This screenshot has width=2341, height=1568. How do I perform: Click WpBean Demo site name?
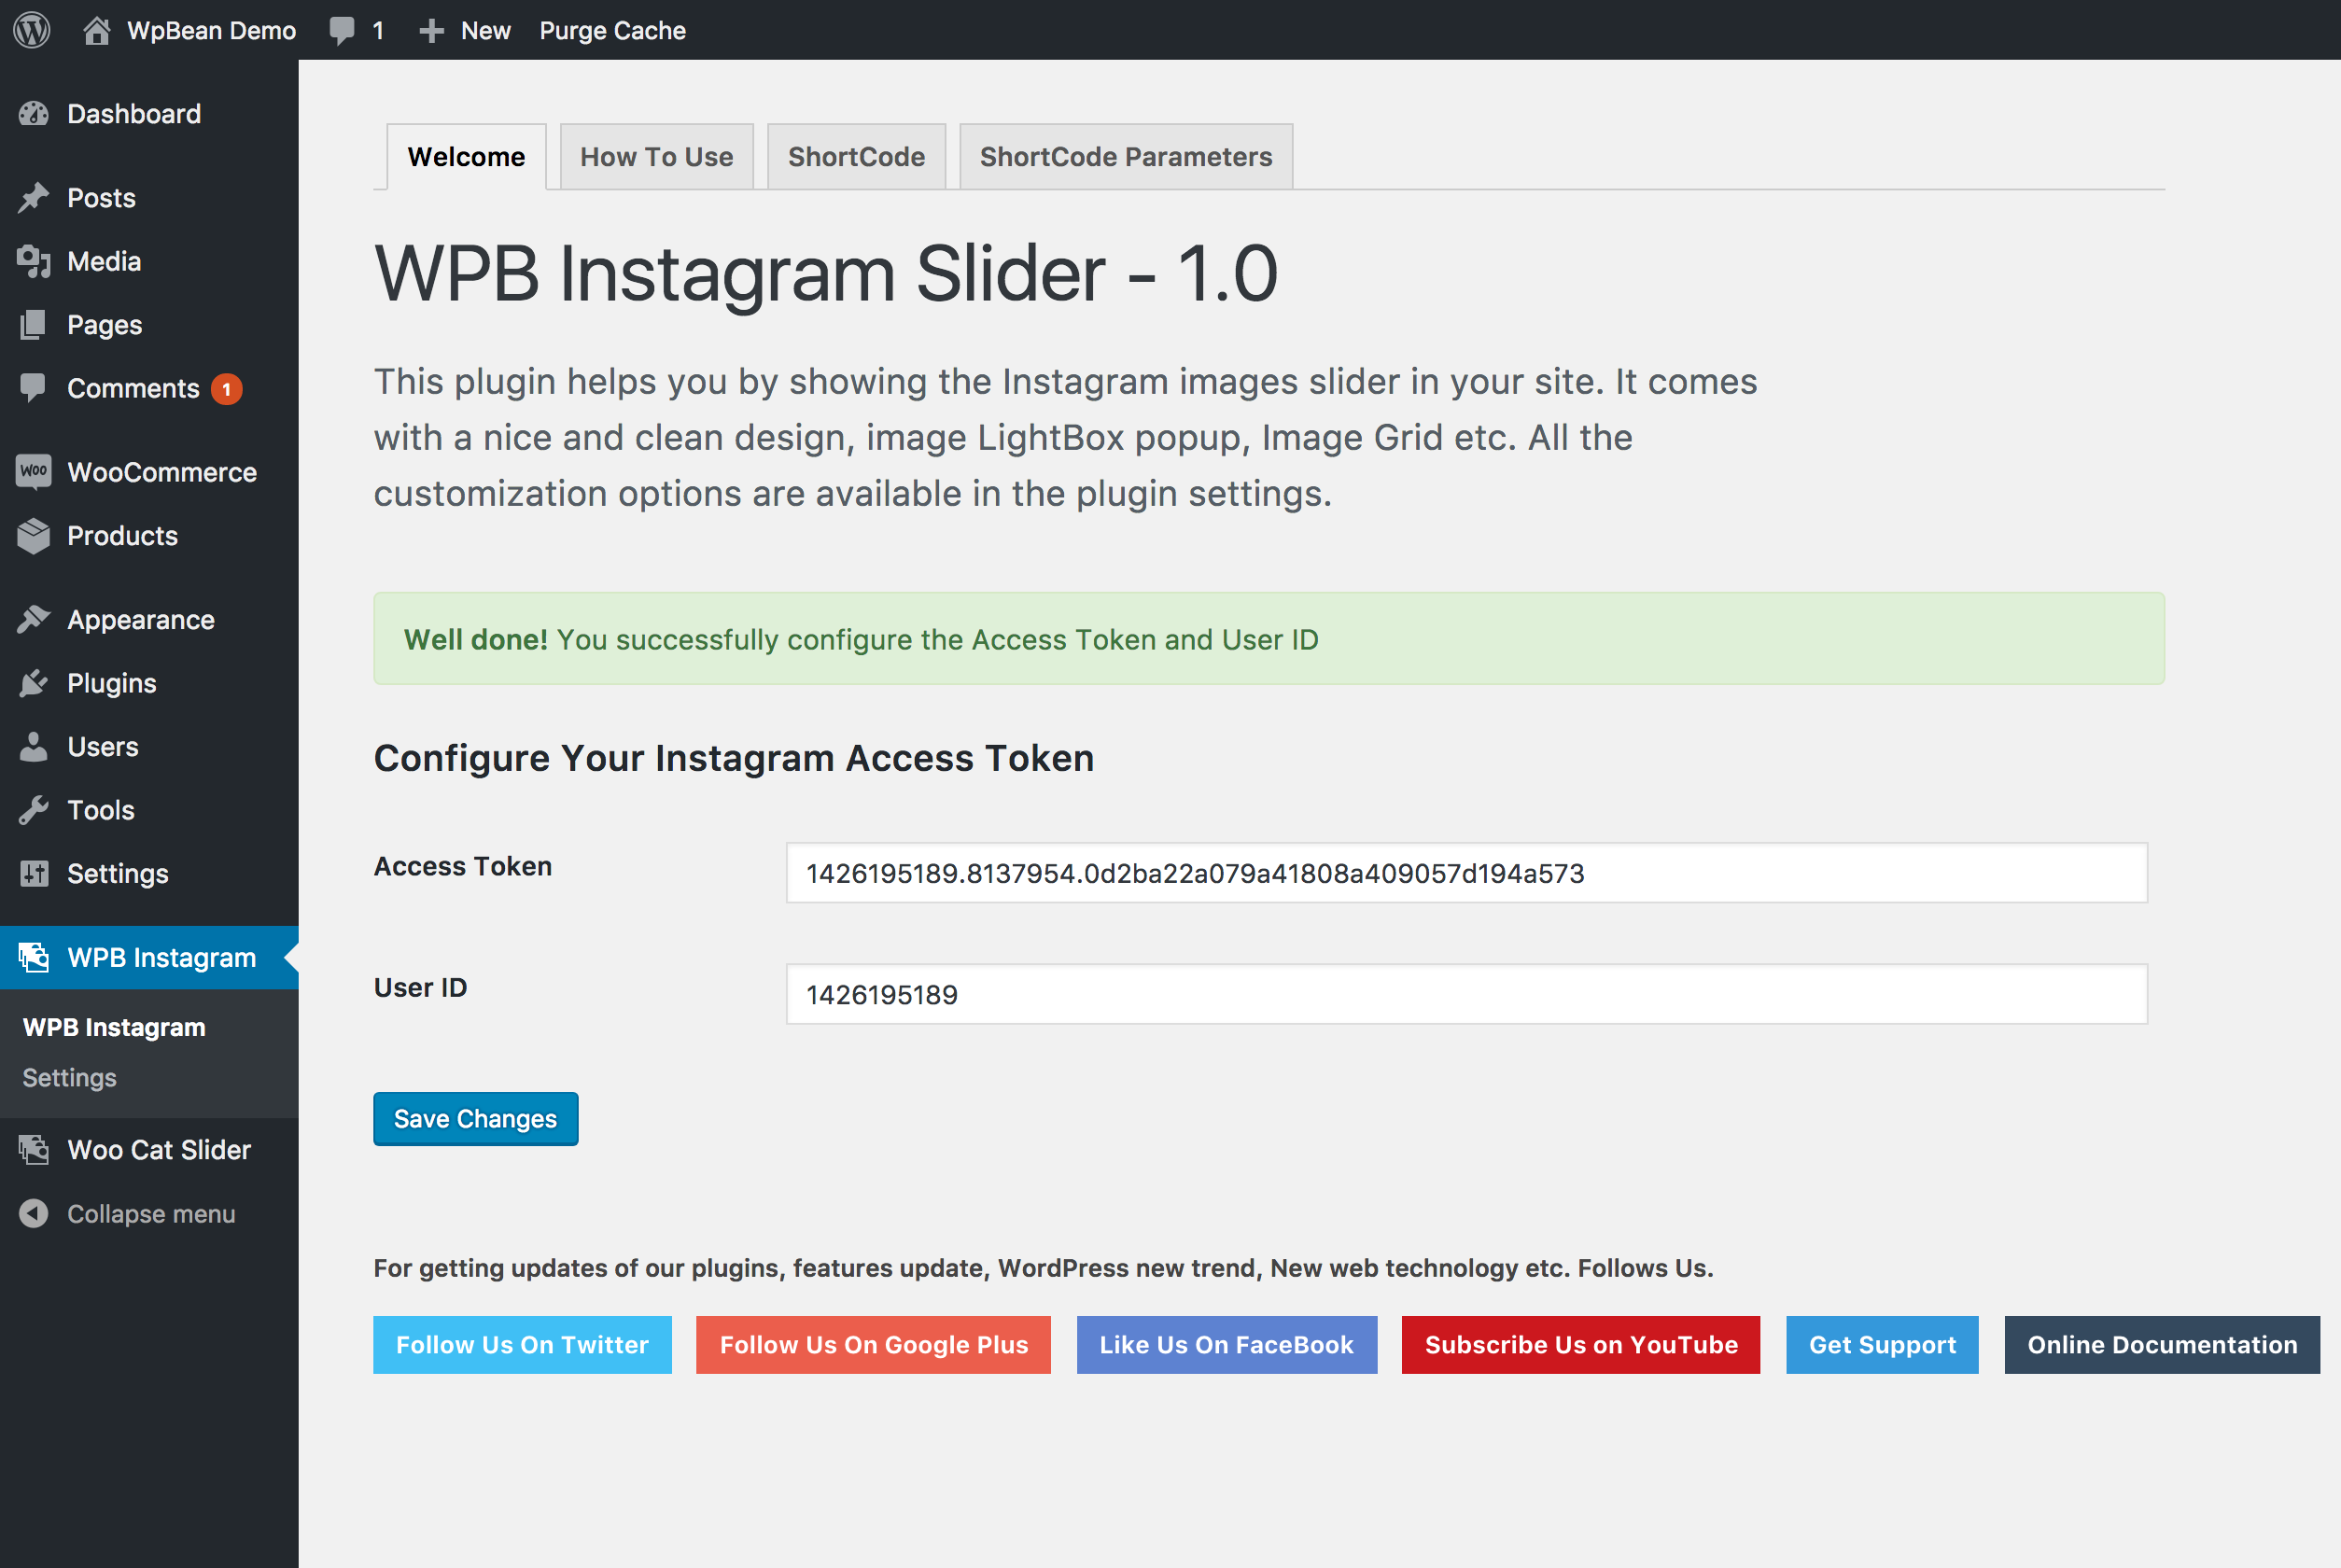211,31
